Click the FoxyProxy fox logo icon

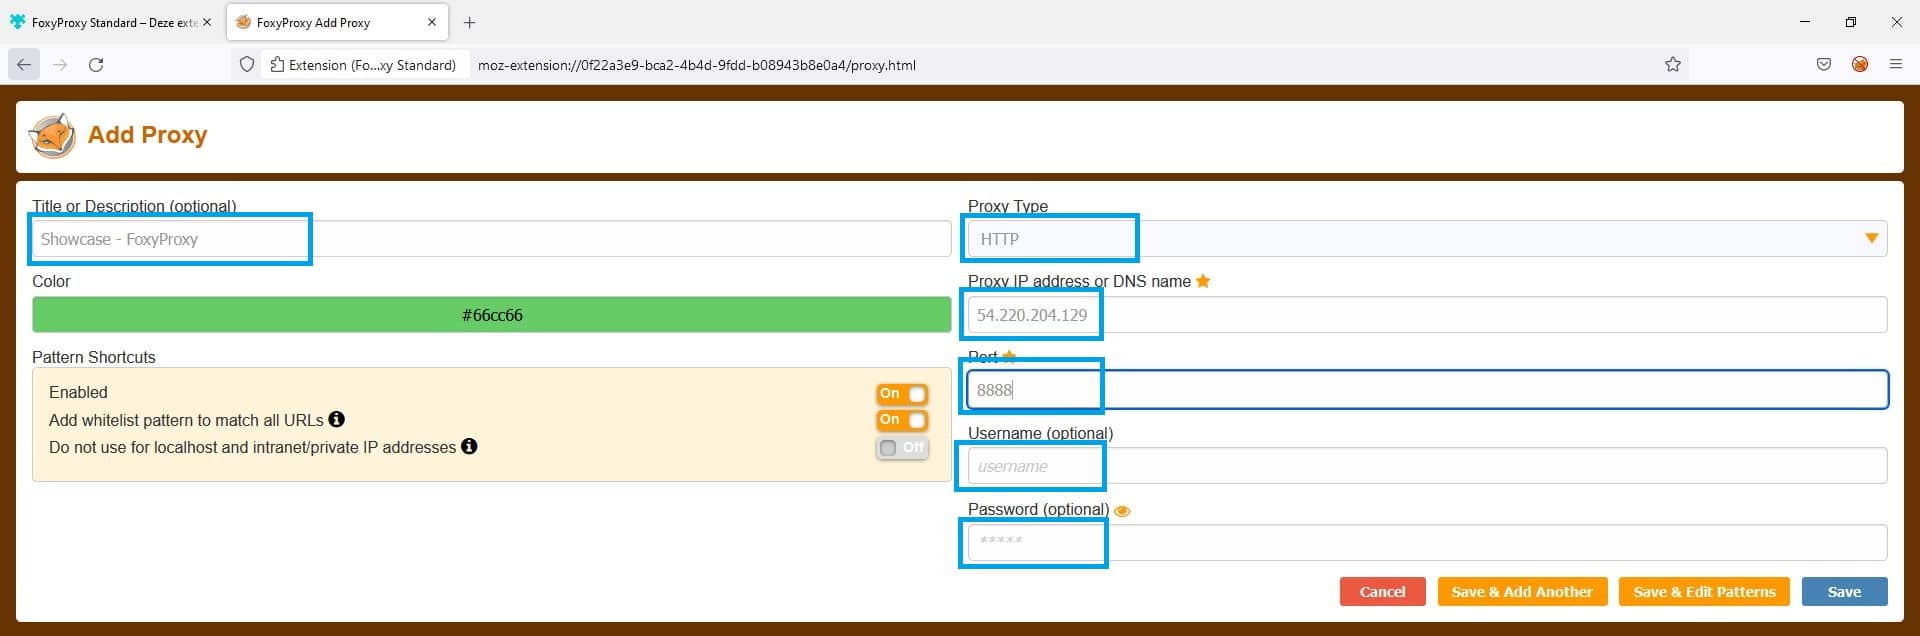click(52, 135)
